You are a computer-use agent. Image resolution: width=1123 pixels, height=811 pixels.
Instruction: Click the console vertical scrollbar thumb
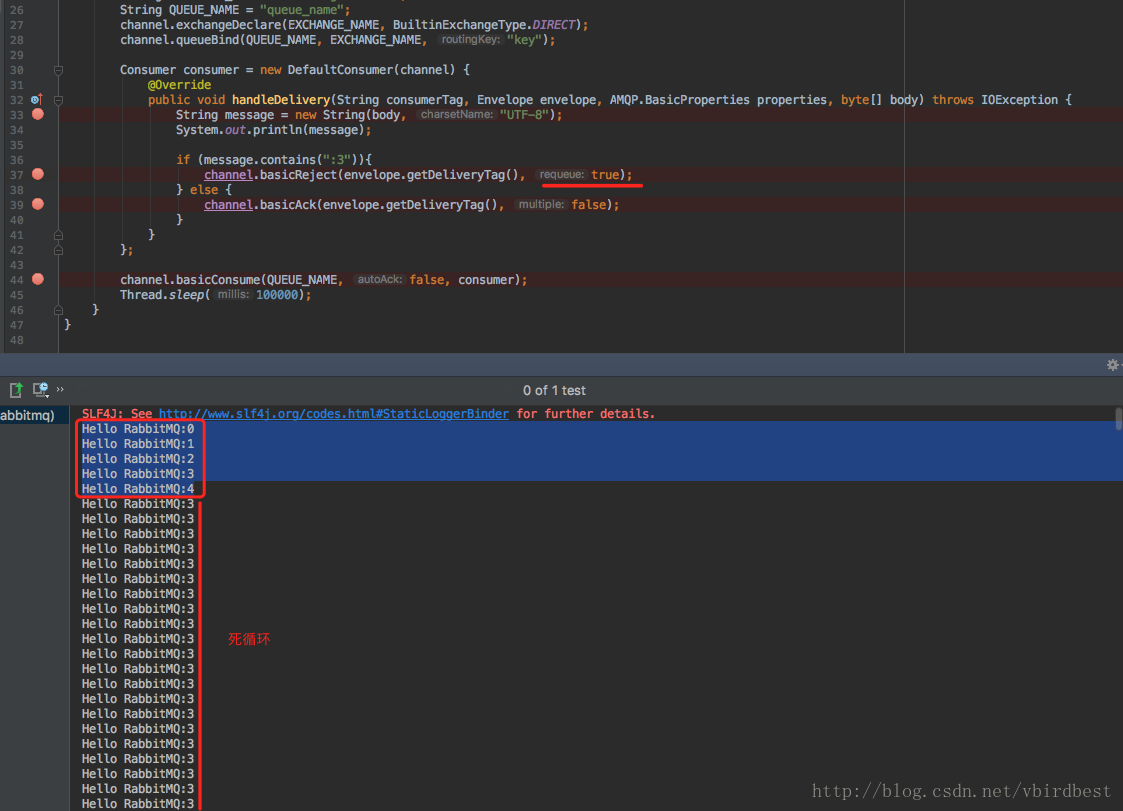(x=1118, y=418)
